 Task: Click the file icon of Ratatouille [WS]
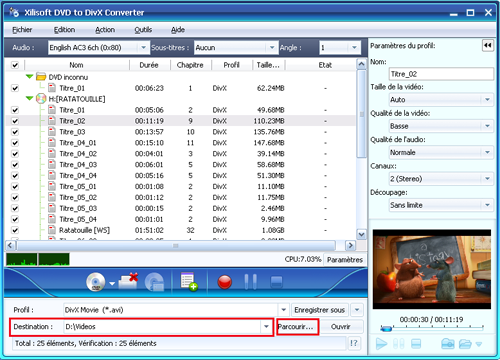(52, 230)
